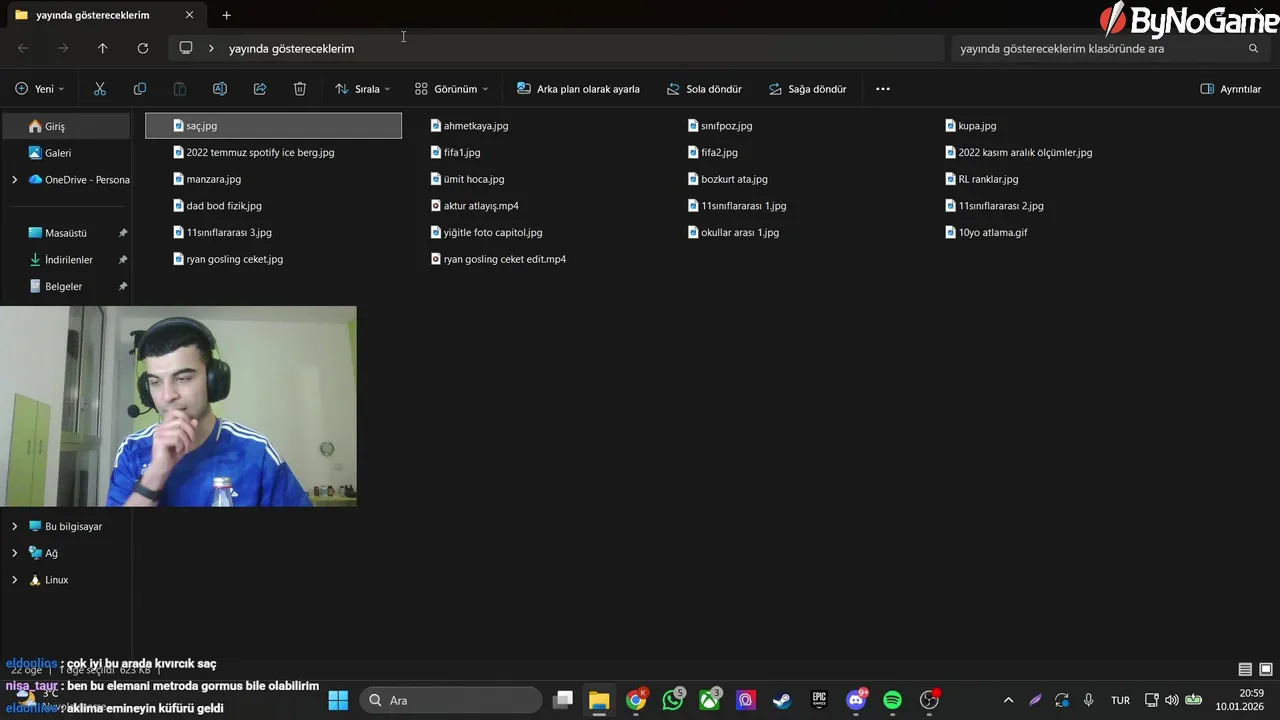This screenshot has width=1280, height=720.
Task: Toggle the Ayrıntılar details pane
Action: [x=1231, y=89]
